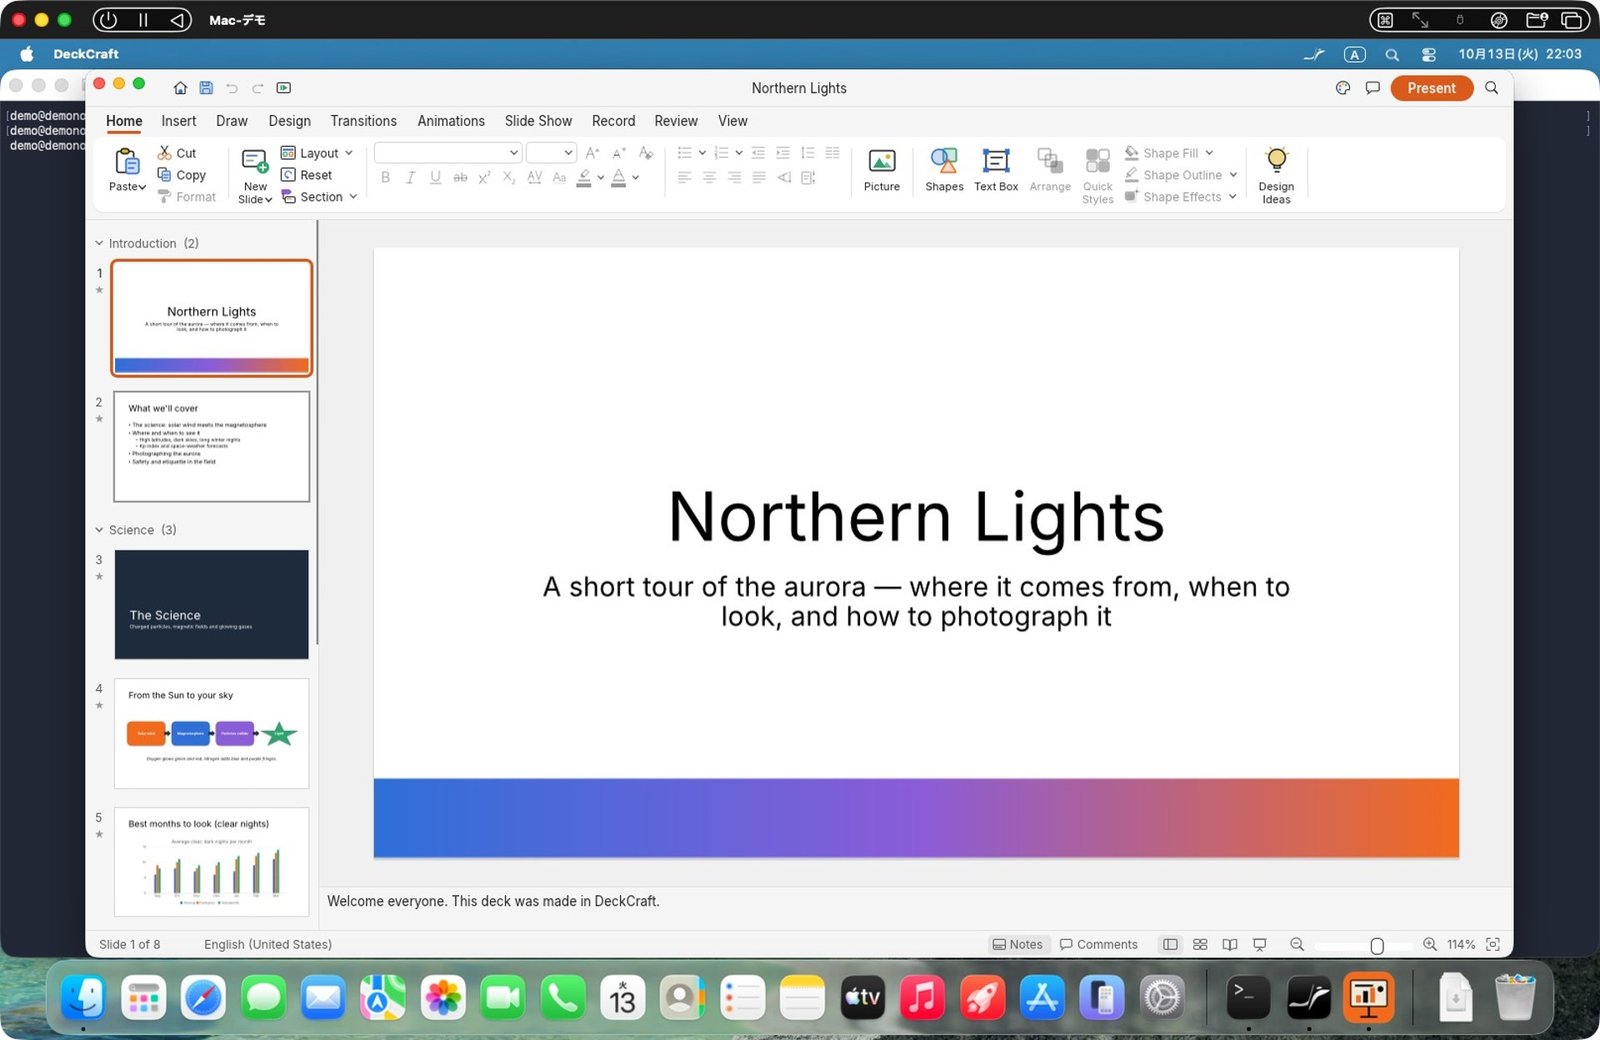Viewport: 1600px width, 1040px height.
Task: Click the Reset slide button
Action: [x=306, y=175]
